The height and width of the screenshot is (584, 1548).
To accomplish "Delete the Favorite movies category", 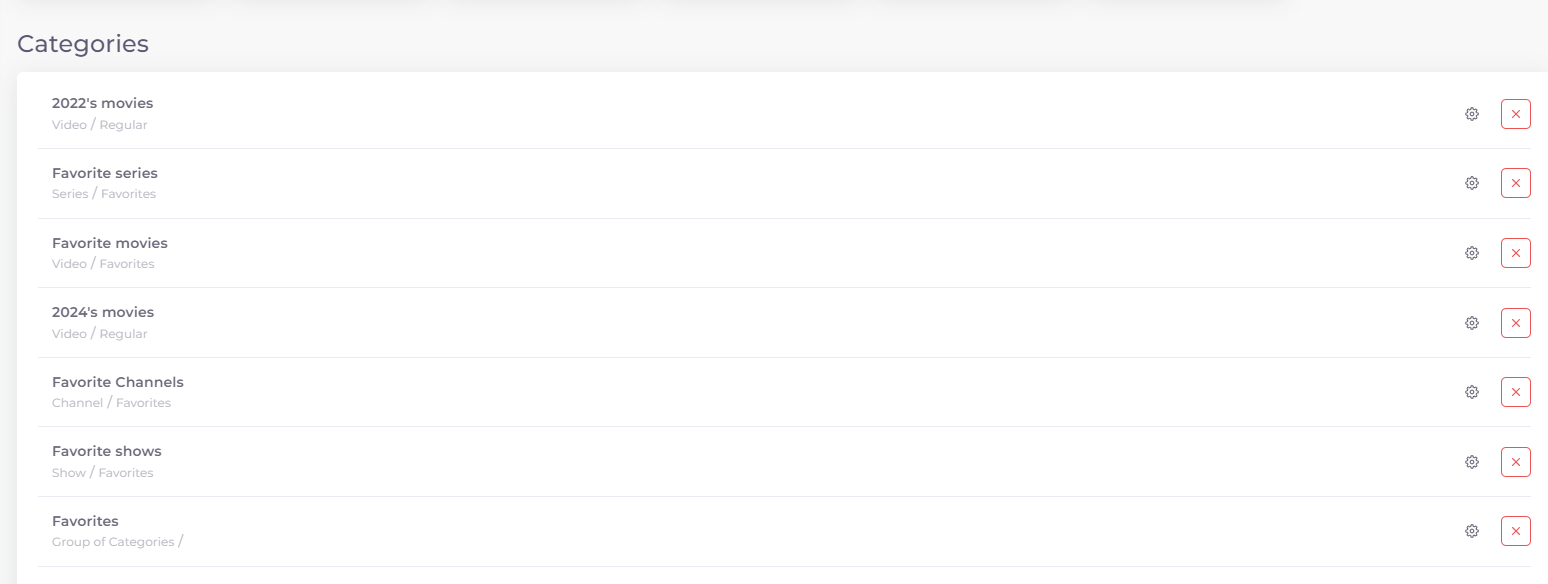I will (1516, 253).
